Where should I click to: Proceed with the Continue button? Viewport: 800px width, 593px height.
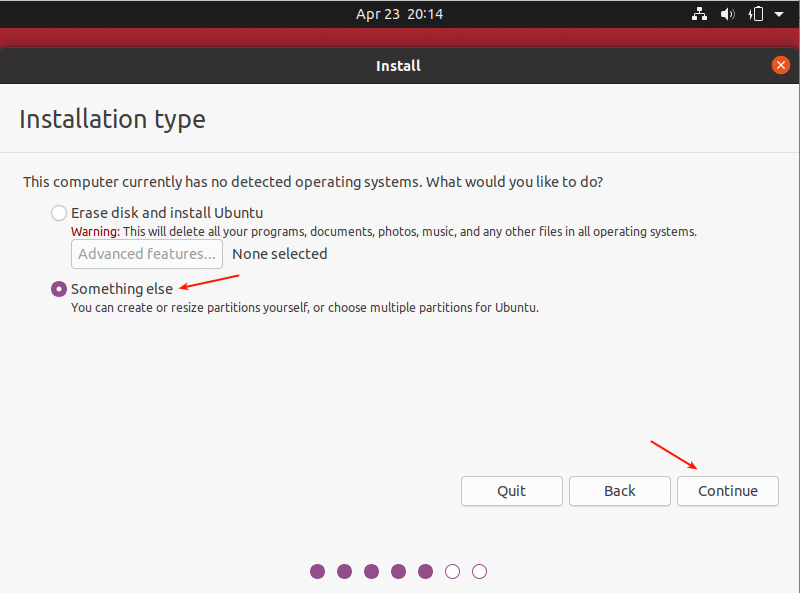pyautogui.click(x=728, y=491)
